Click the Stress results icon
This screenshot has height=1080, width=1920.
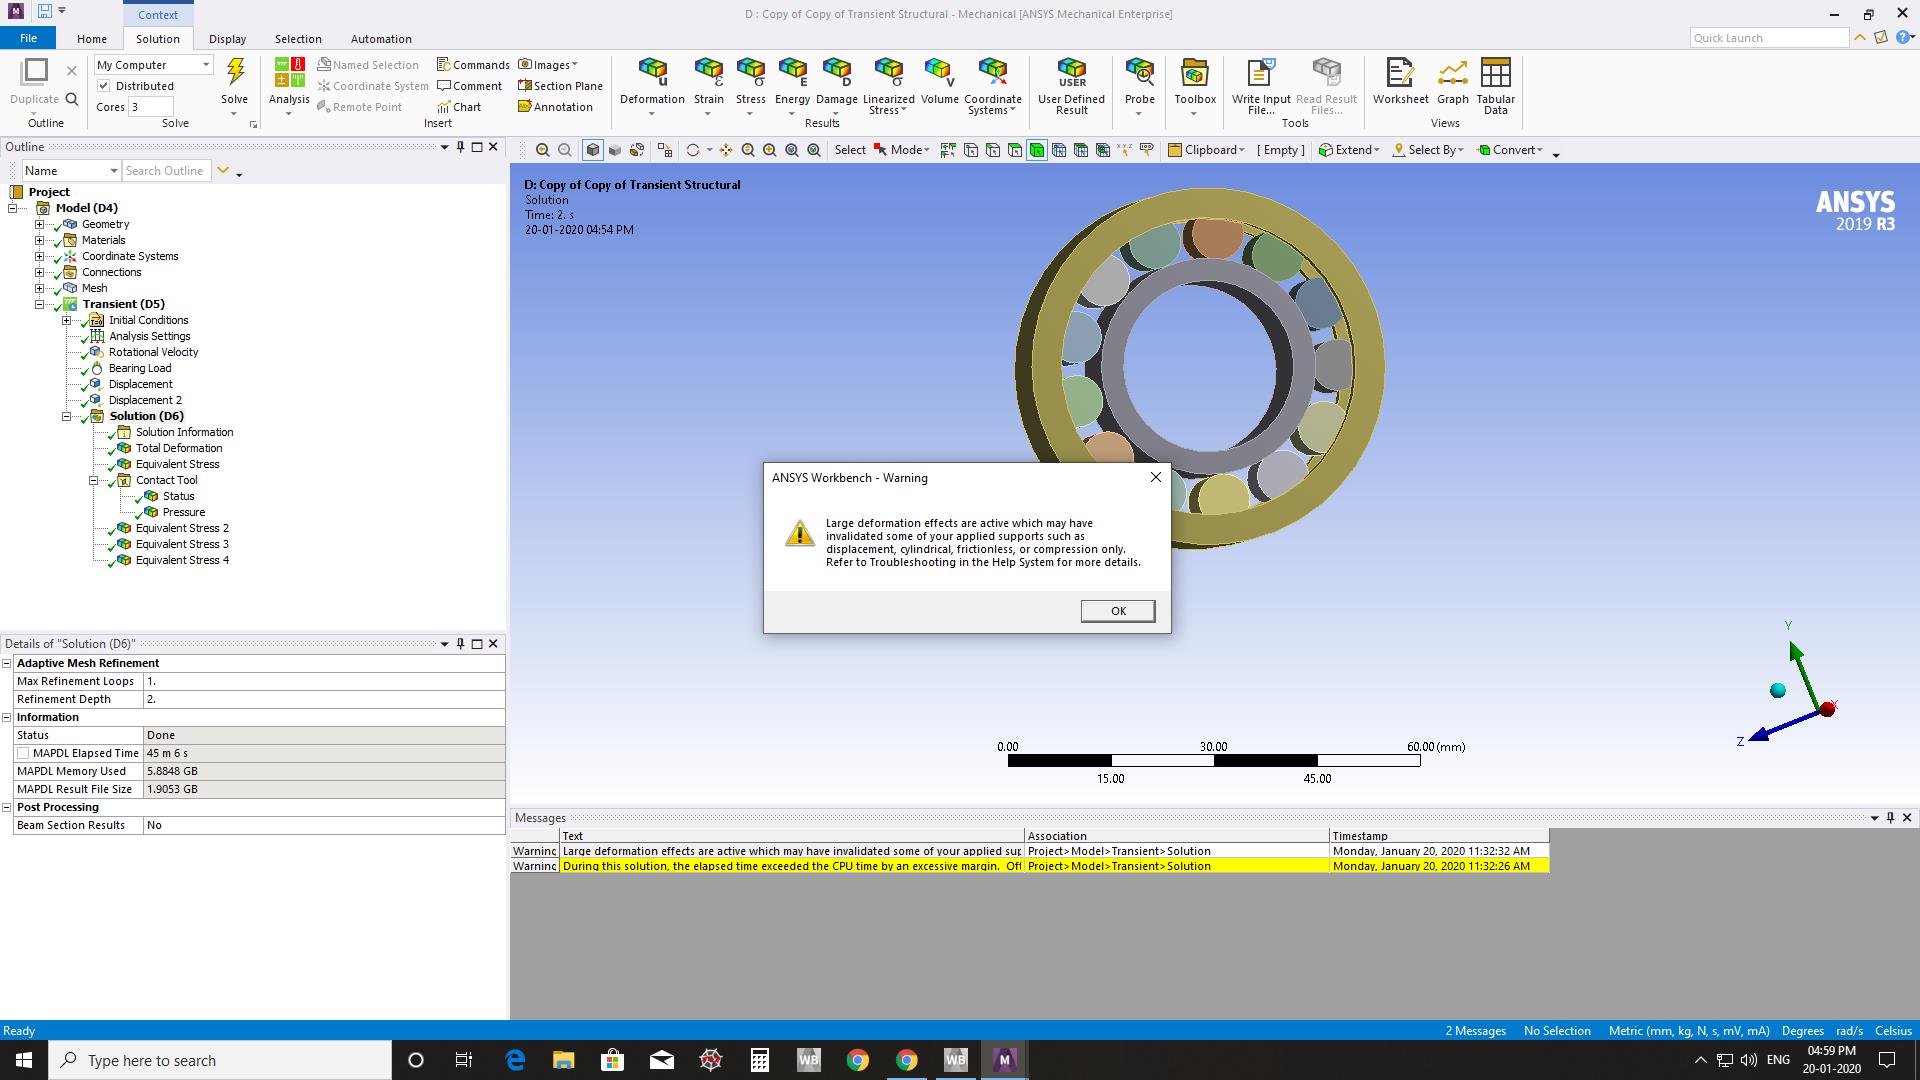750,72
